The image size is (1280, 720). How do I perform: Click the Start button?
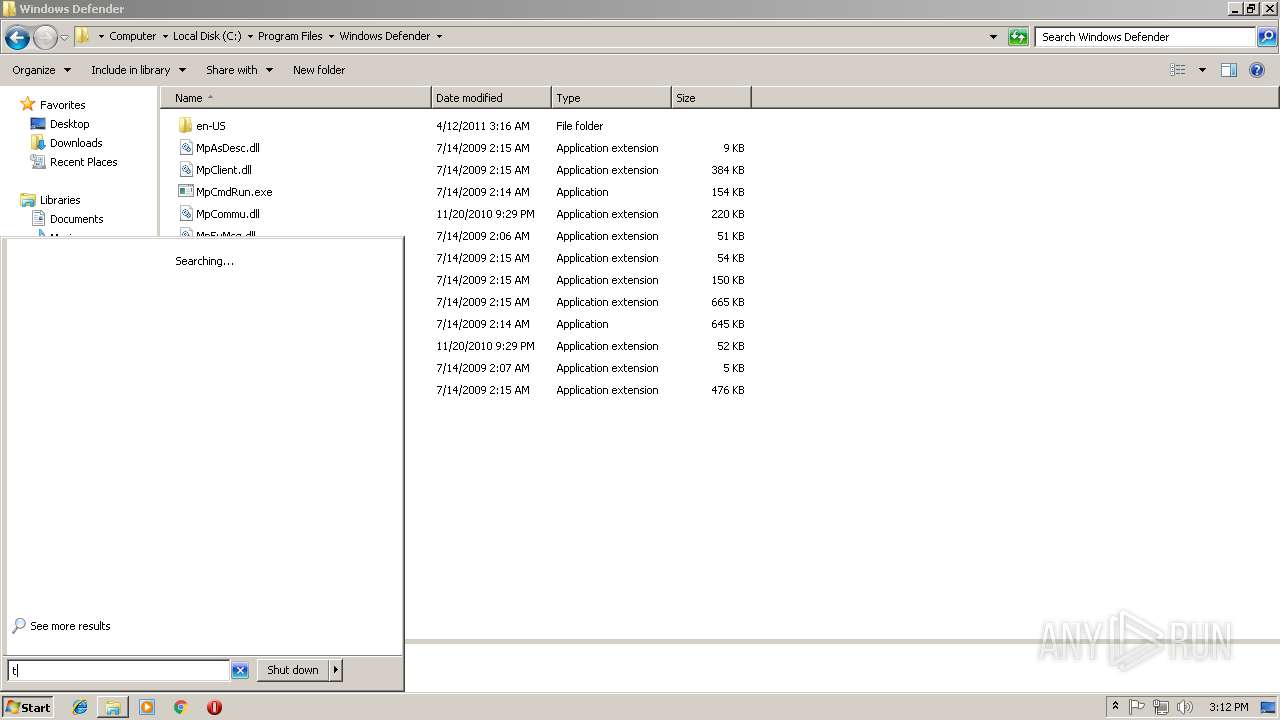tap(28, 707)
